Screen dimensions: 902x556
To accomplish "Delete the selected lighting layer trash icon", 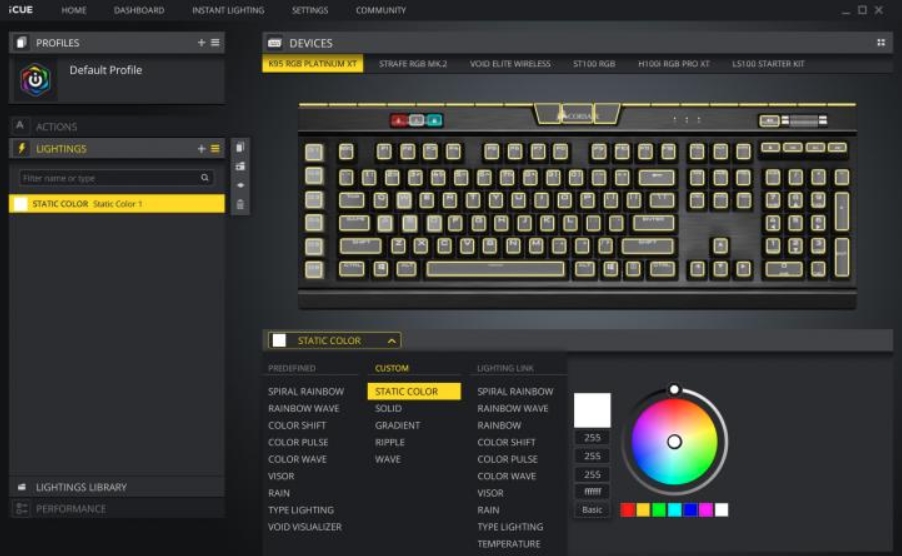I will pyautogui.click(x=240, y=204).
